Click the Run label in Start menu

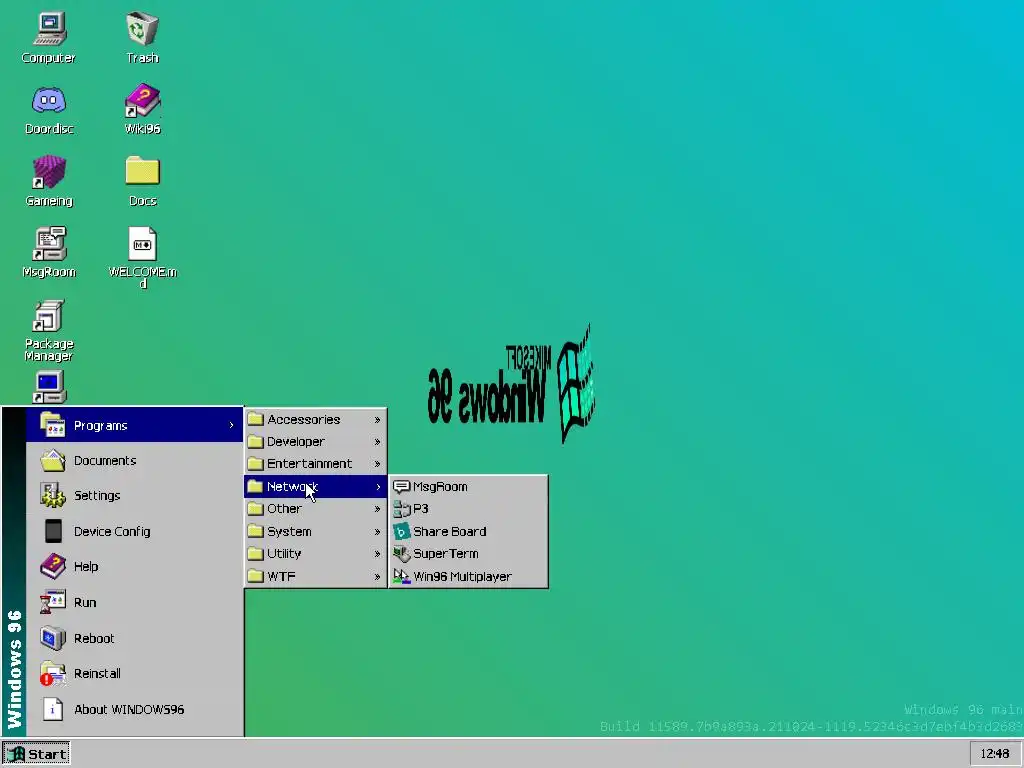(85, 602)
